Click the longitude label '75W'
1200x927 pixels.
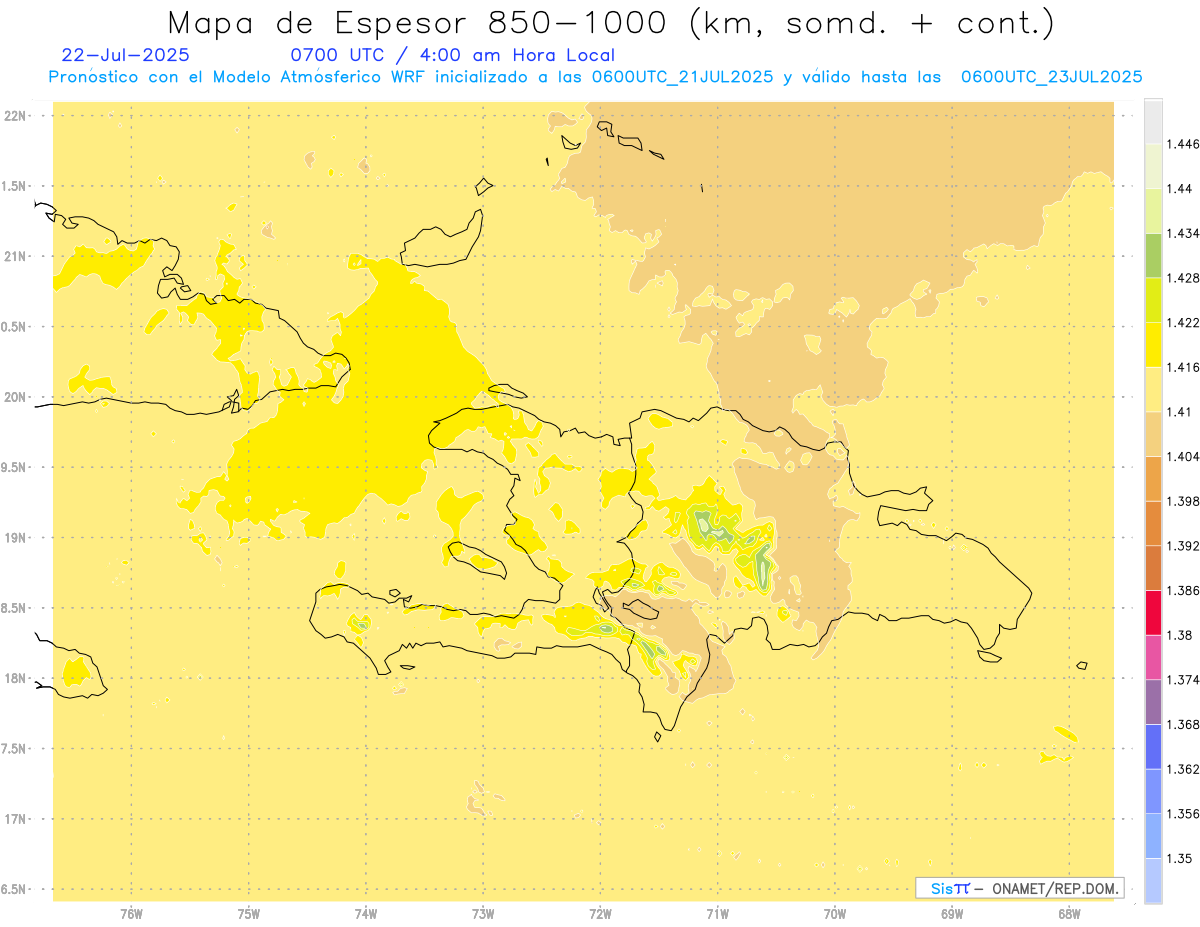coord(249,914)
